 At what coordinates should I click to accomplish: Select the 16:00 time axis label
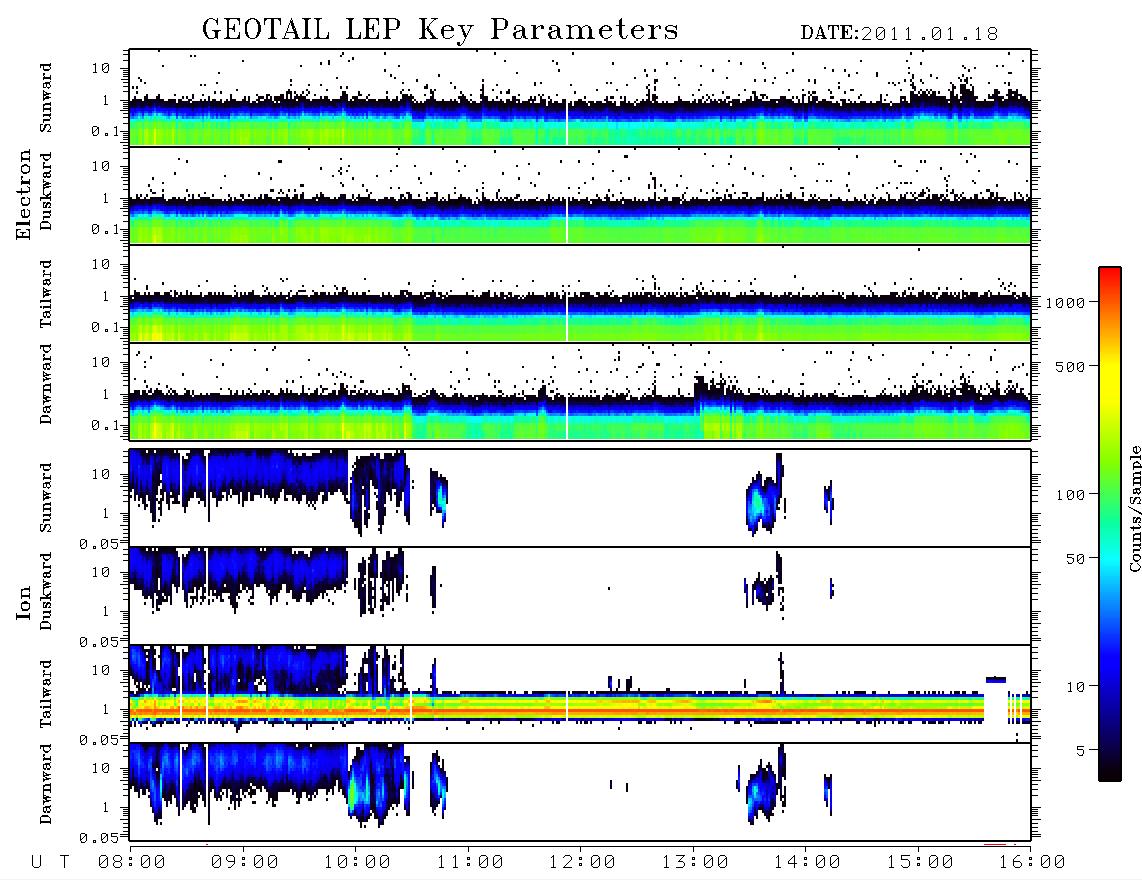pyautogui.click(x=1032, y=863)
